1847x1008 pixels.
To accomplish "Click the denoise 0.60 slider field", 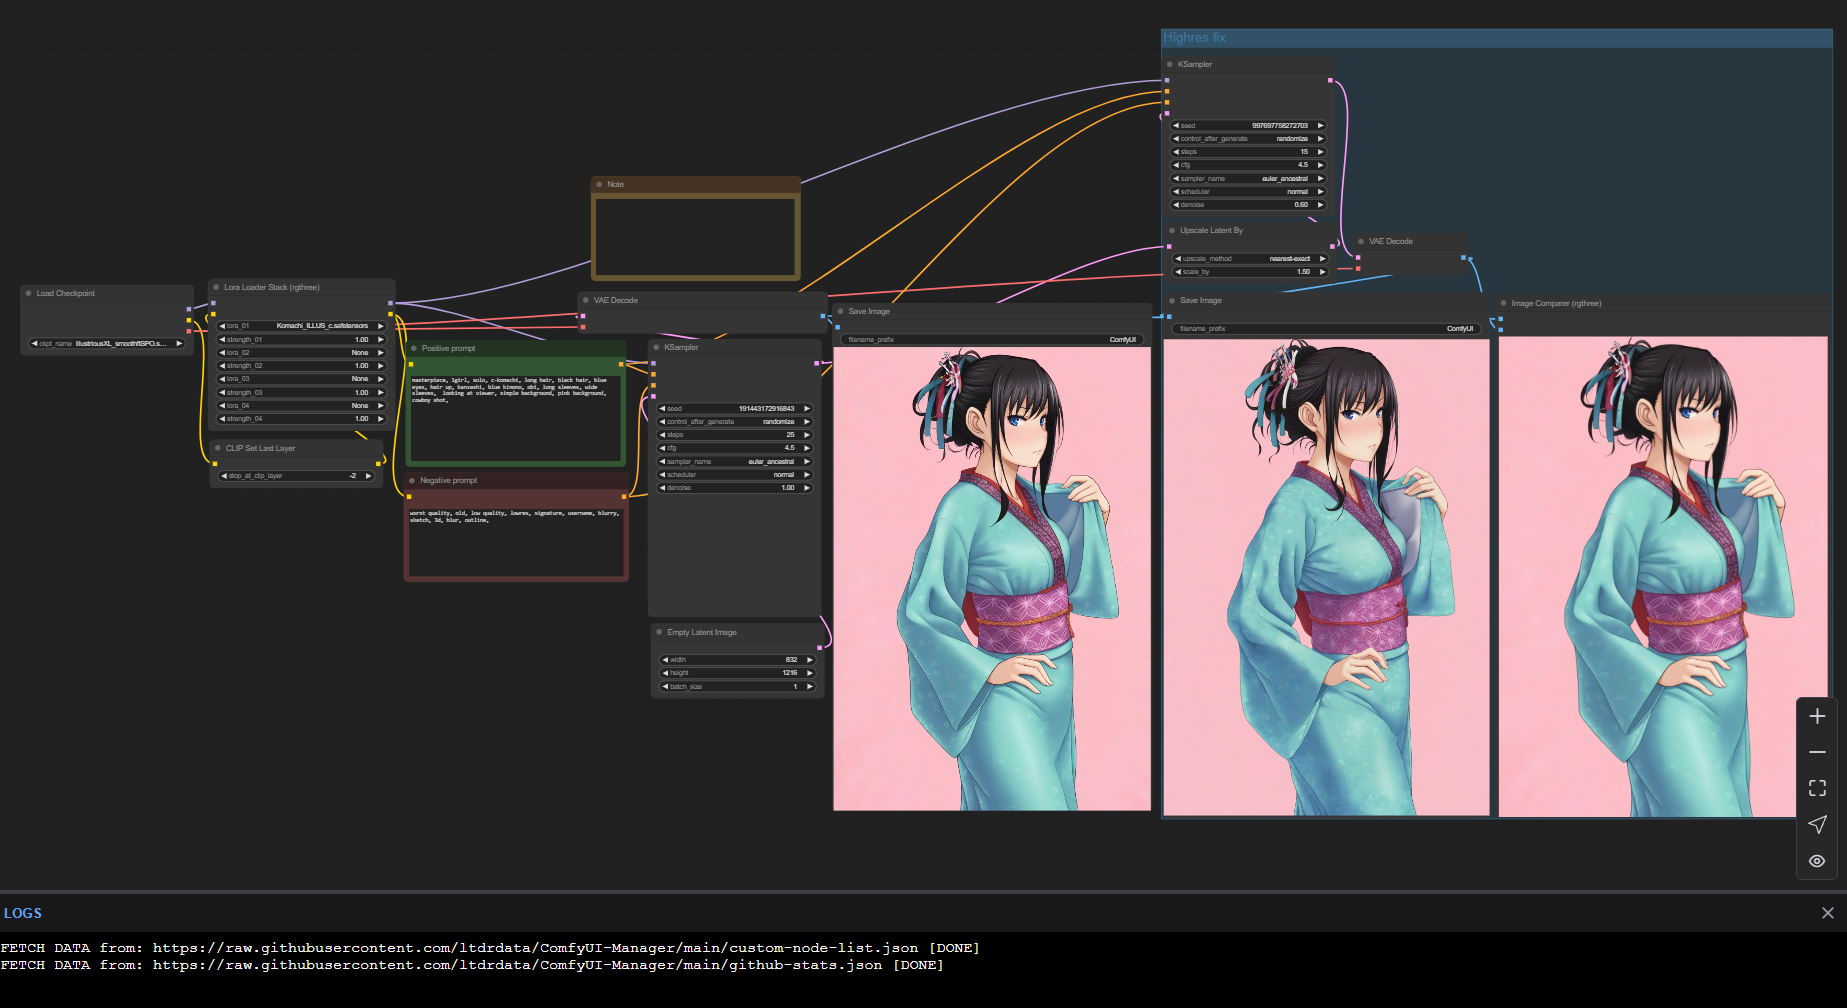I will tap(1249, 205).
